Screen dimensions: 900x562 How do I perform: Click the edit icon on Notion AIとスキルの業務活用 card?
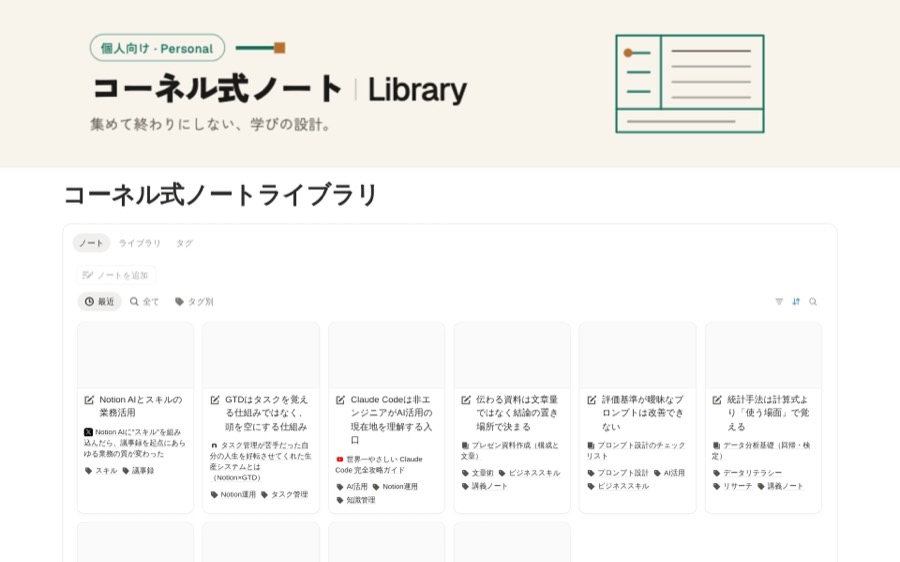tap(89, 400)
